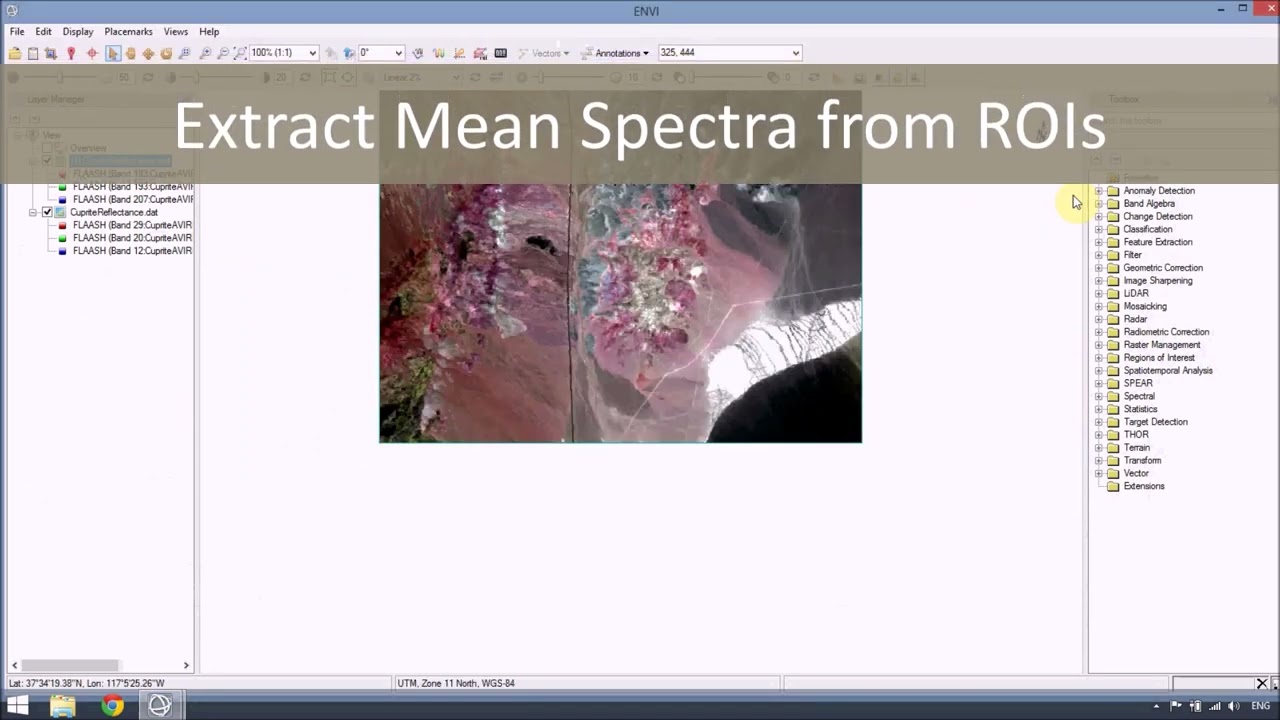The width and height of the screenshot is (1280, 720).
Task: Expand the Regions of Interest toolbox folder
Action: click(x=1098, y=357)
